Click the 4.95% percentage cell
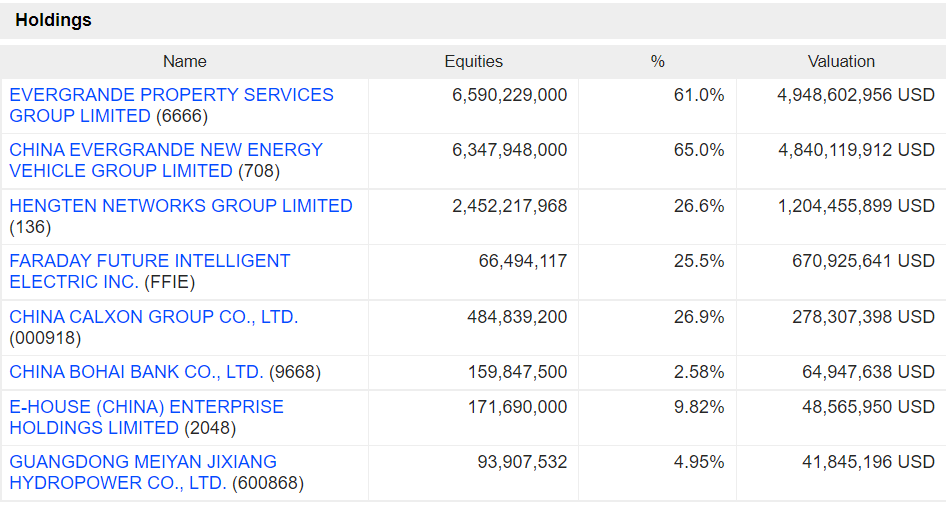 [699, 462]
